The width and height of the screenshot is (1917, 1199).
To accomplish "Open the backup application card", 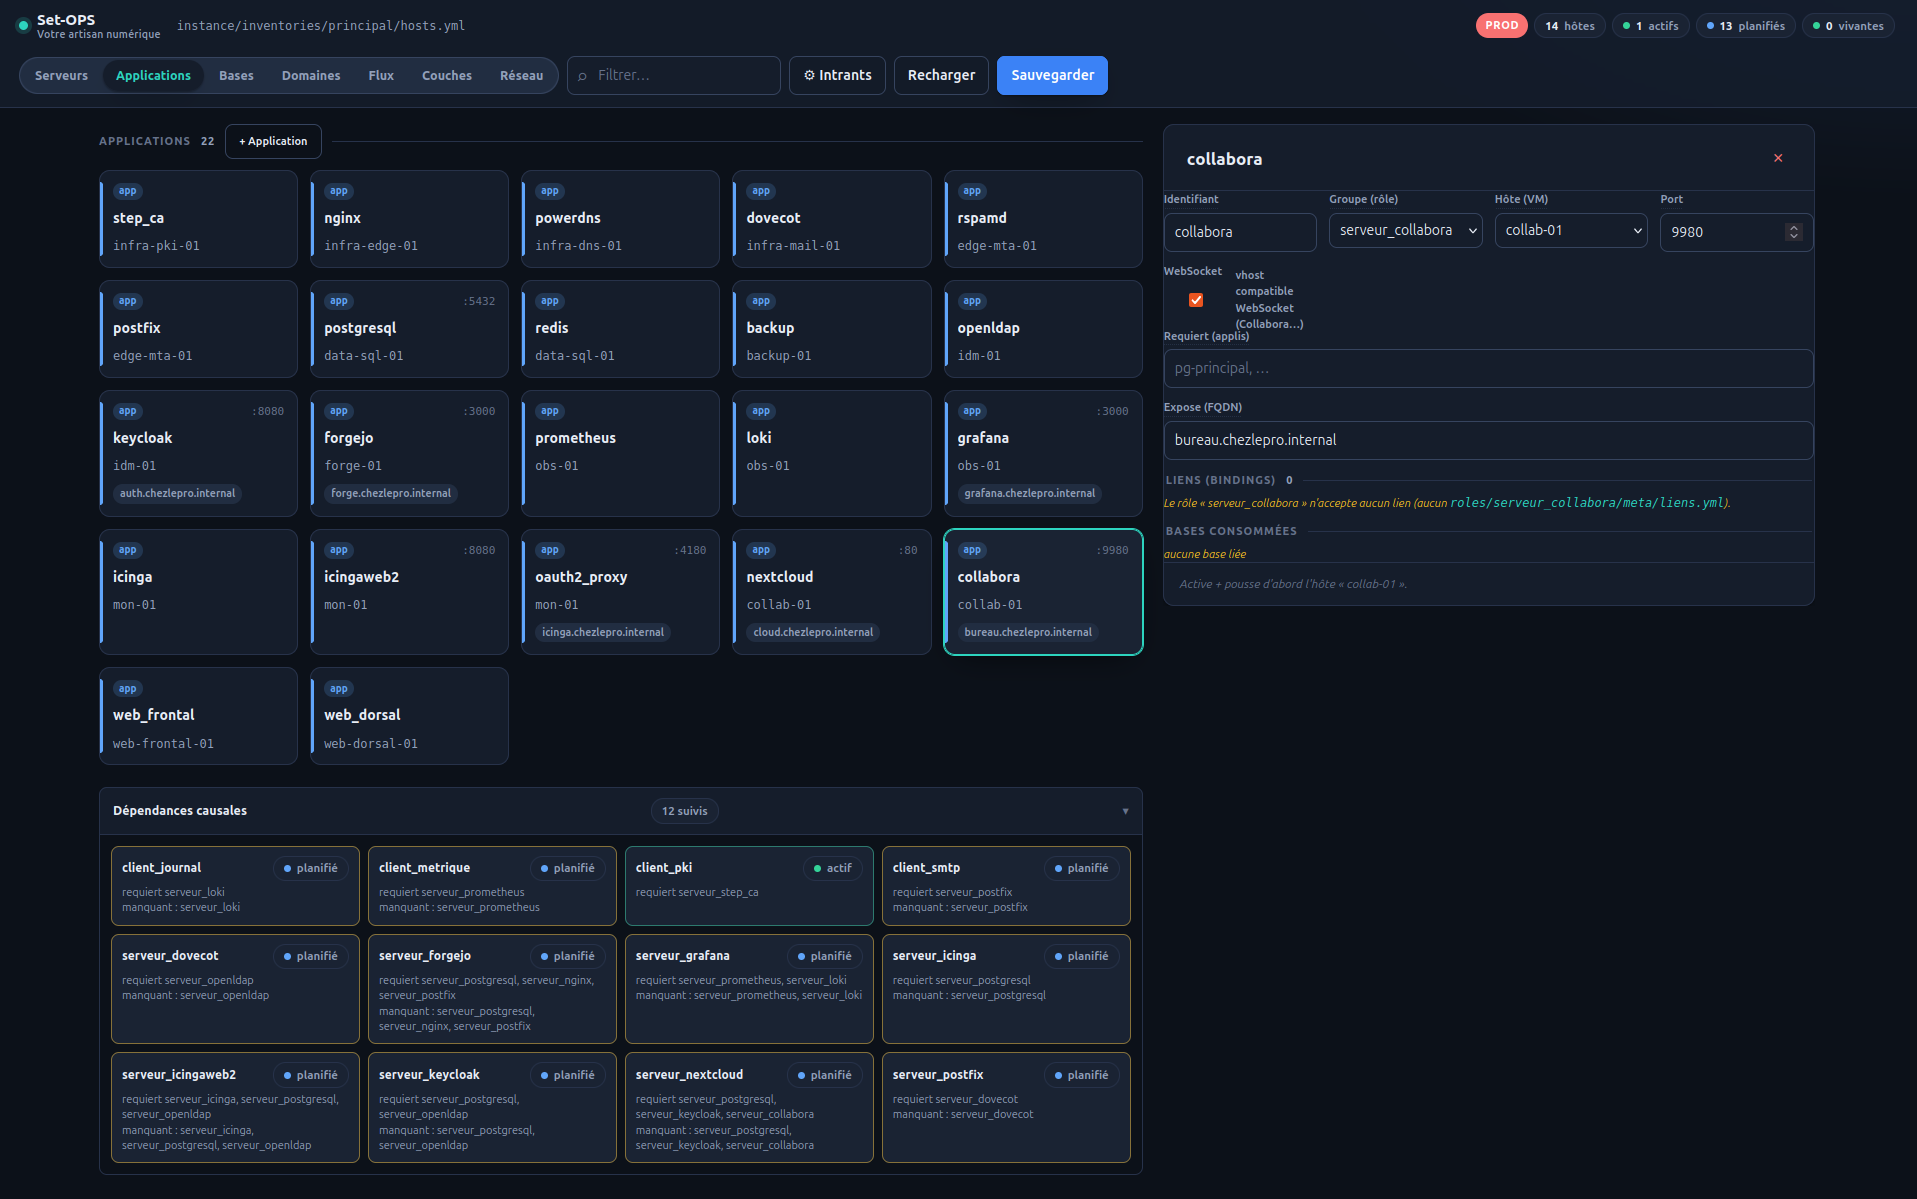I will coord(831,329).
